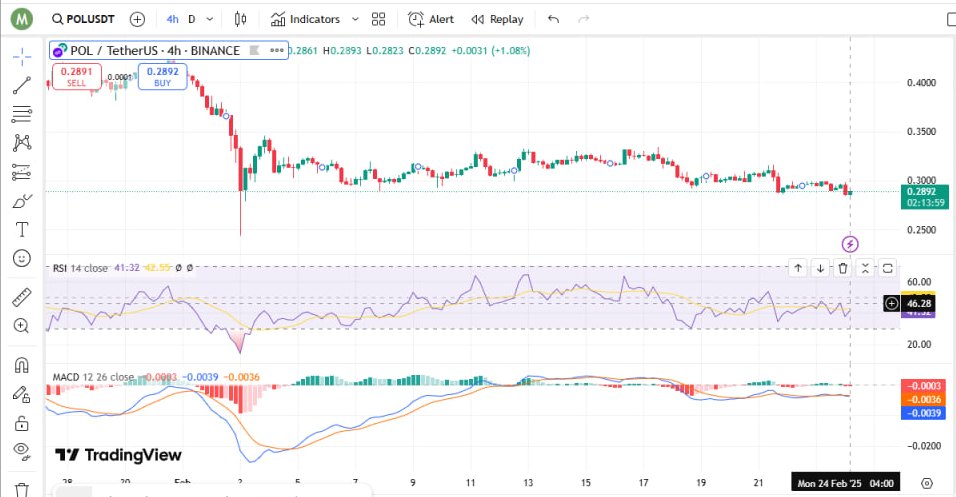Remove drawings with the trash icon
This screenshot has width=956, height=497.
pos(22,490)
